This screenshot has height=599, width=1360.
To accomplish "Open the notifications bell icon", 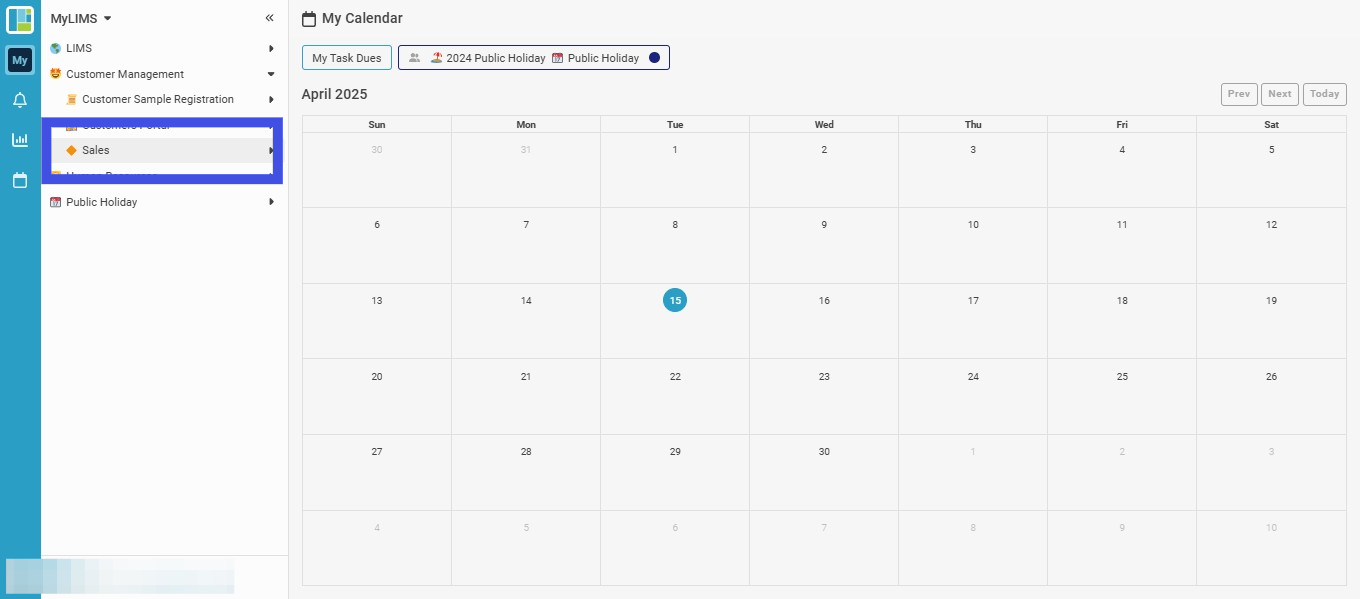I will (x=20, y=100).
